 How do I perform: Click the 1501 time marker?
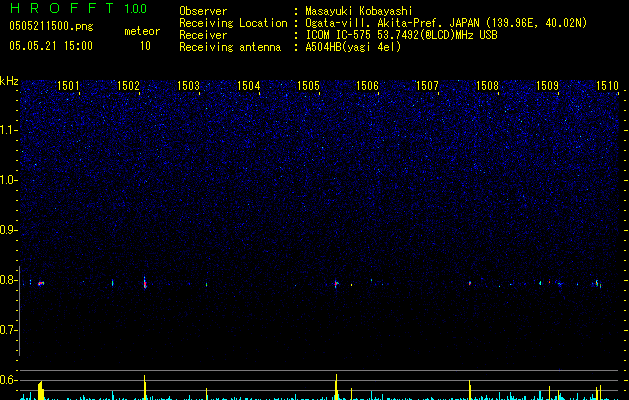tap(68, 85)
